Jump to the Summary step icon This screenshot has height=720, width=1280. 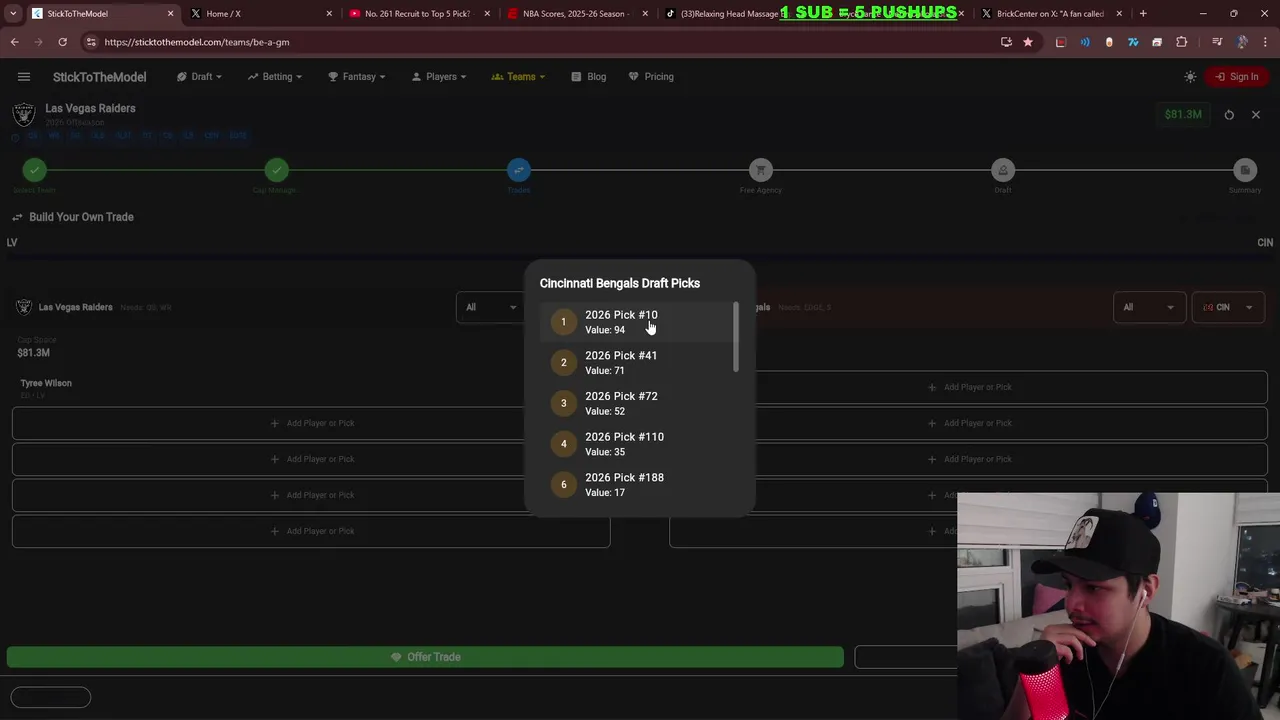(1245, 171)
